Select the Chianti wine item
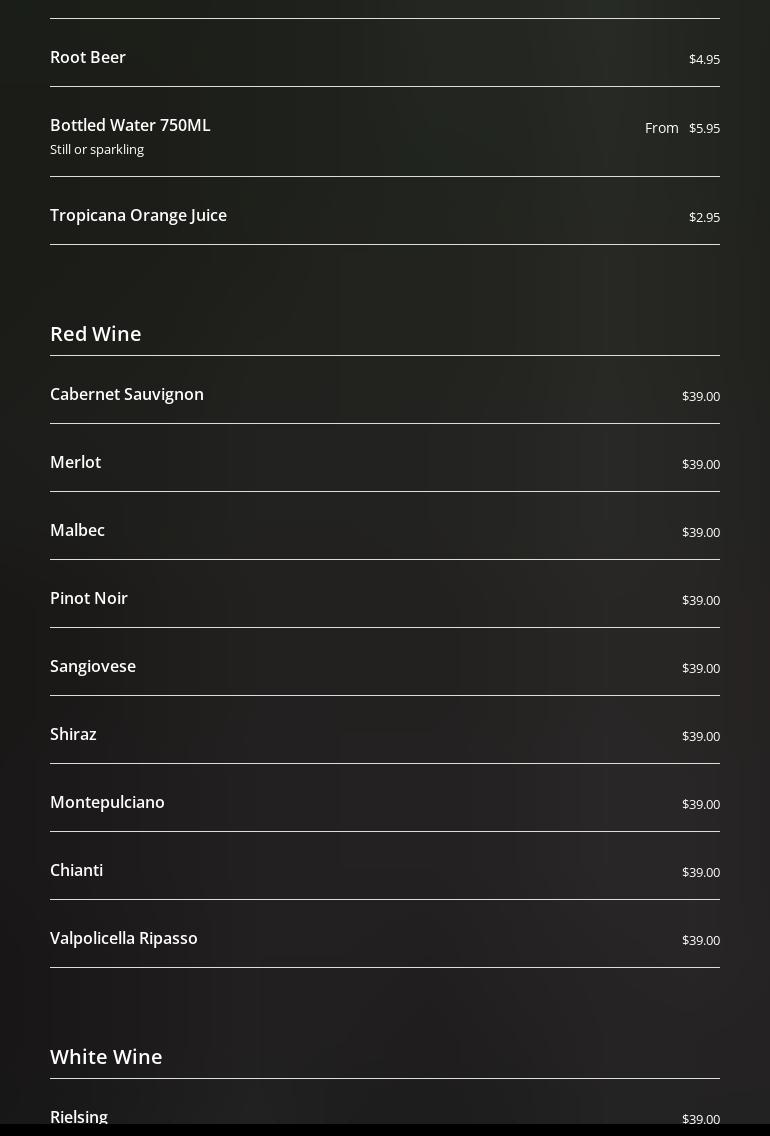This screenshot has width=770, height=1136. tap(77, 870)
